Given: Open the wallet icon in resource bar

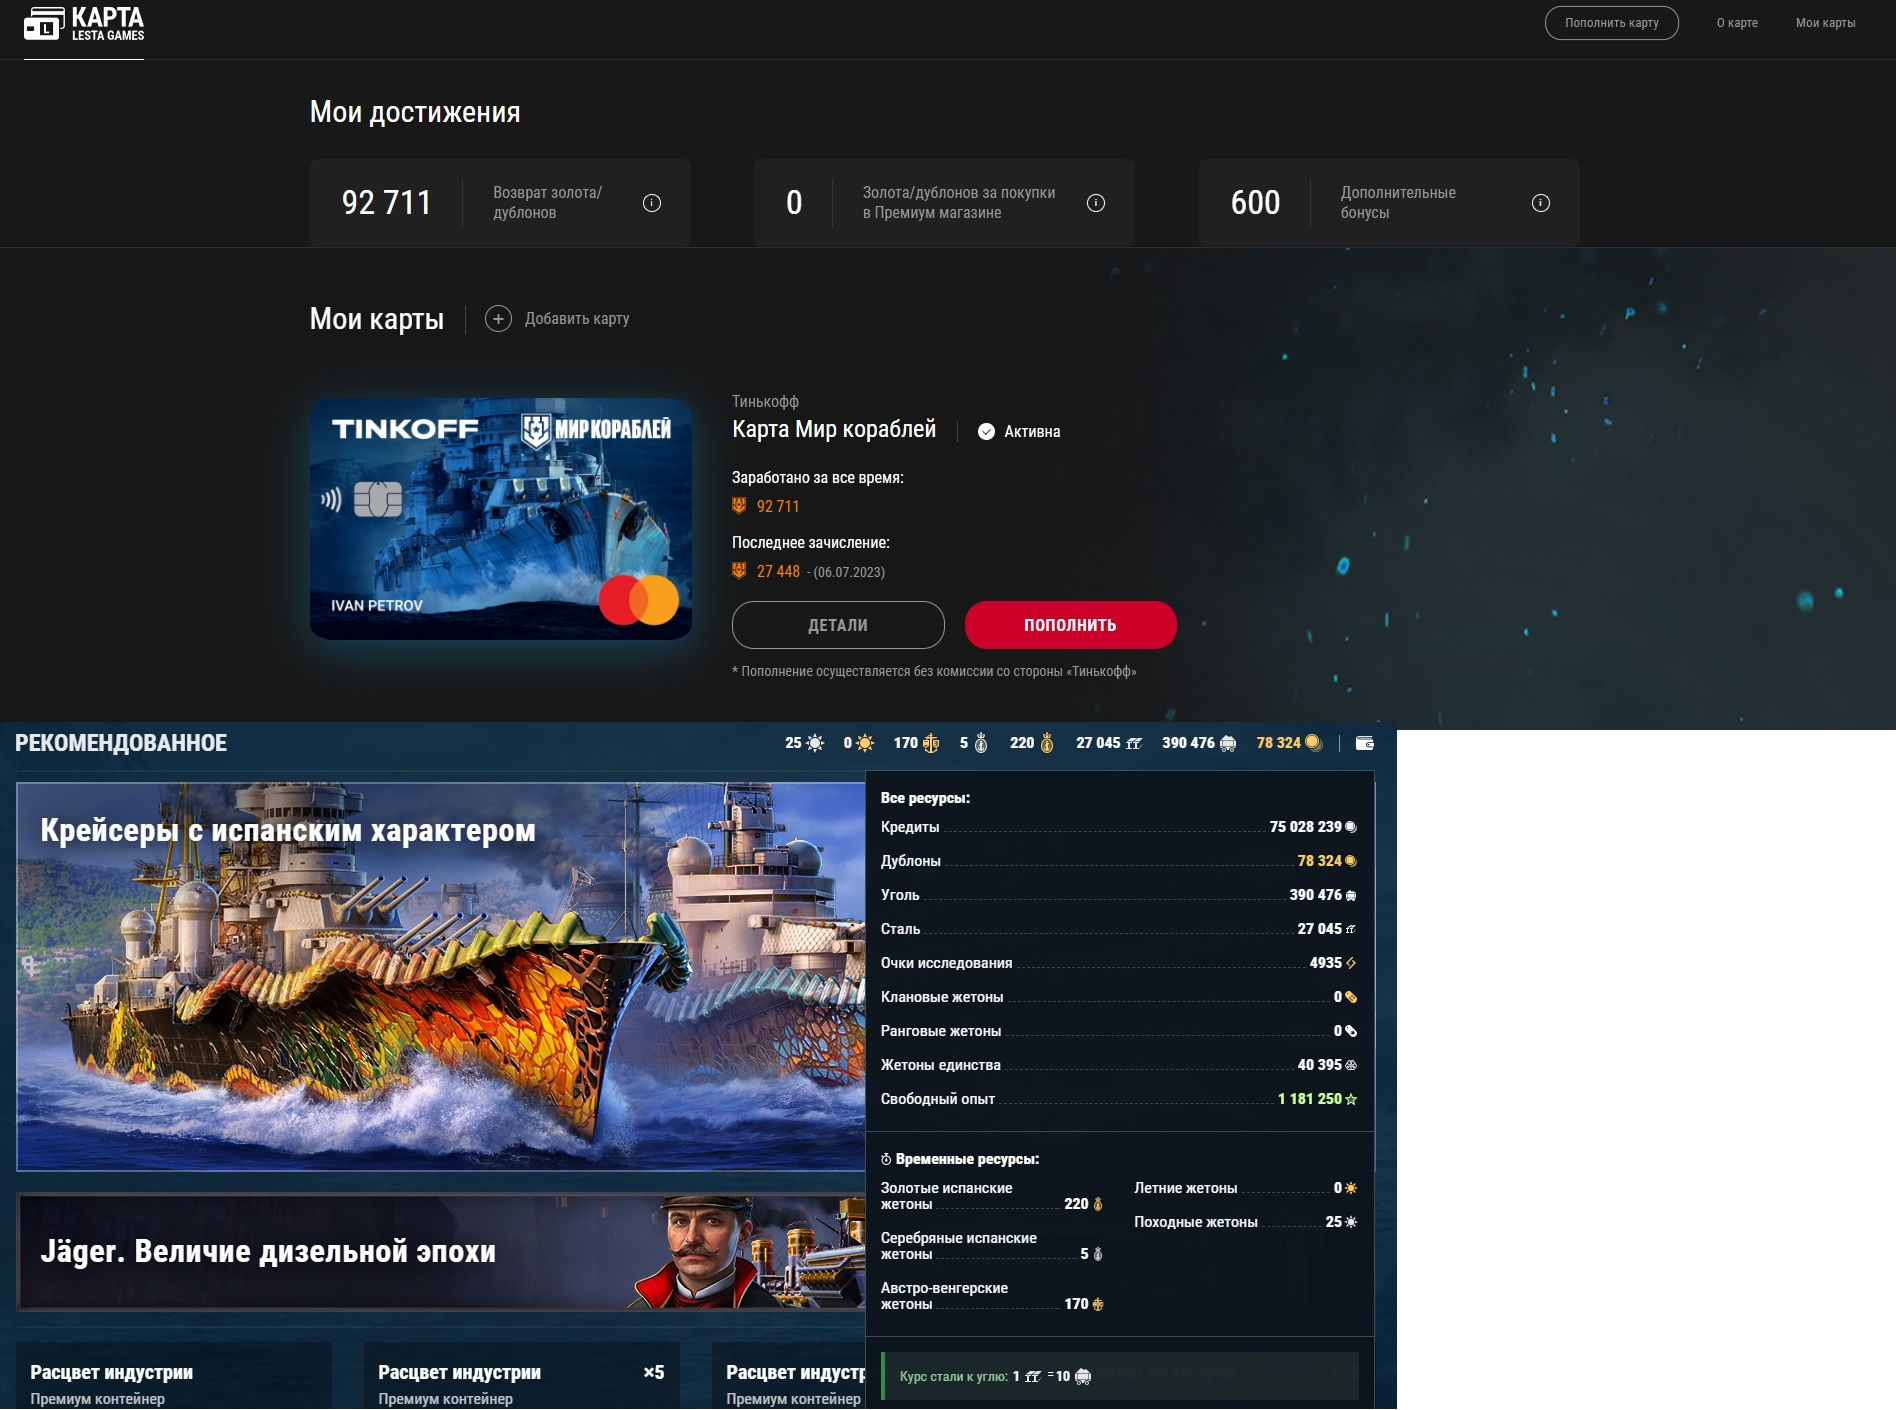Looking at the screenshot, I should (1364, 743).
